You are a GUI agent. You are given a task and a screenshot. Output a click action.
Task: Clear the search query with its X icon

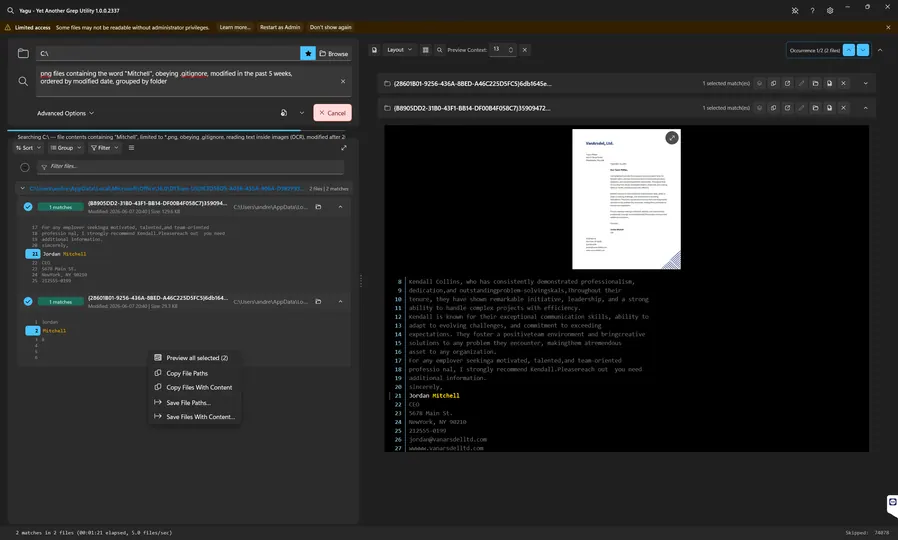coord(343,81)
